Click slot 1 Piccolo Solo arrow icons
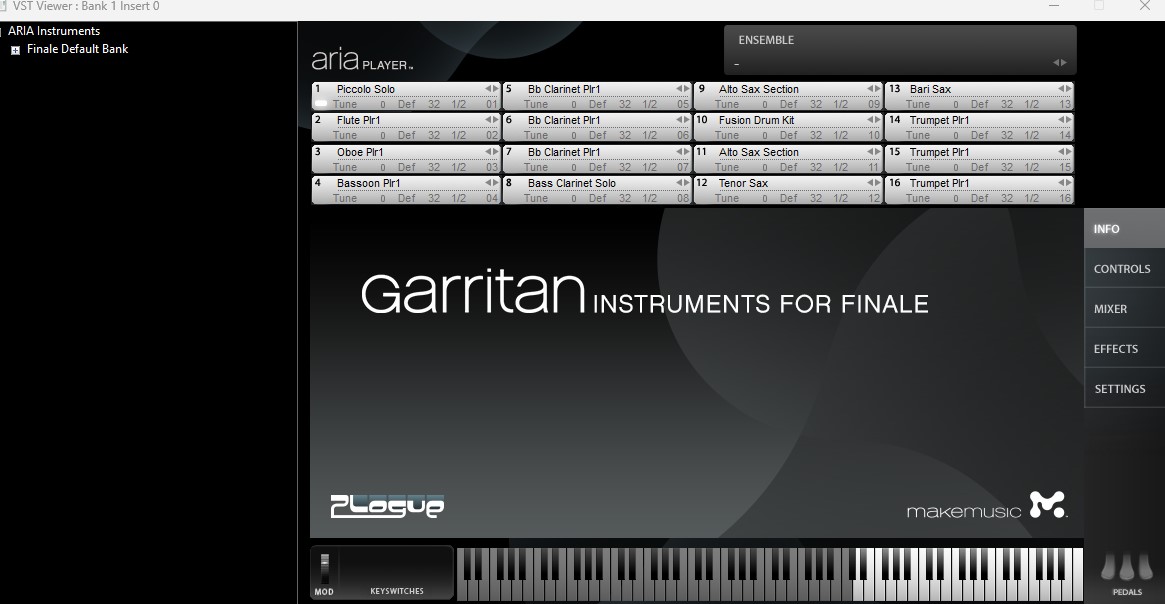Viewport: 1165px width, 604px height. [x=491, y=89]
